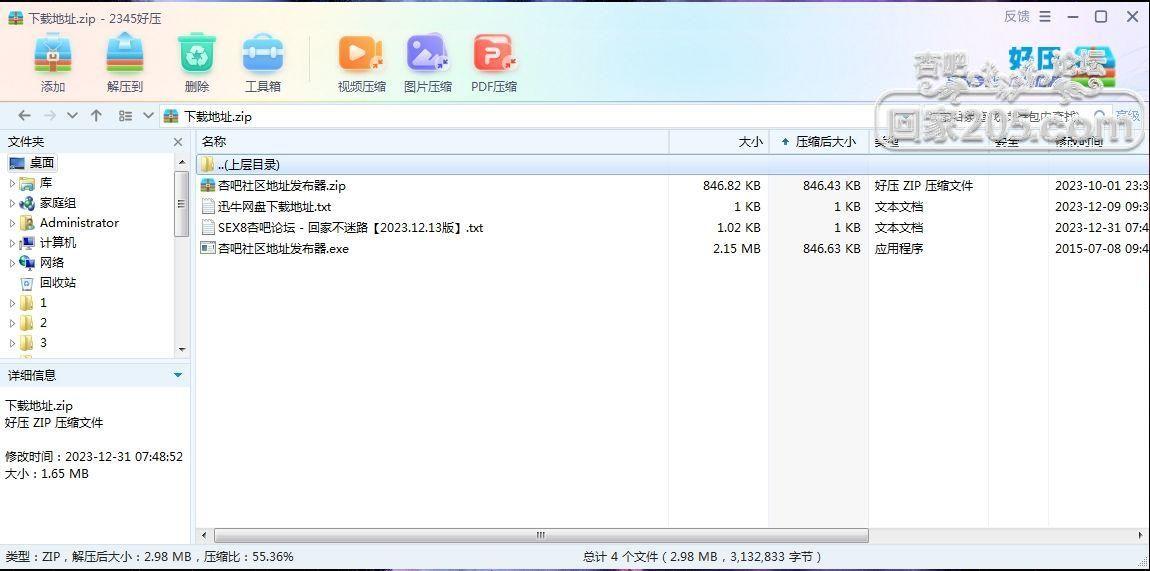
Task: Close the 文件夹 folder panel
Action: tap(177, 142)
